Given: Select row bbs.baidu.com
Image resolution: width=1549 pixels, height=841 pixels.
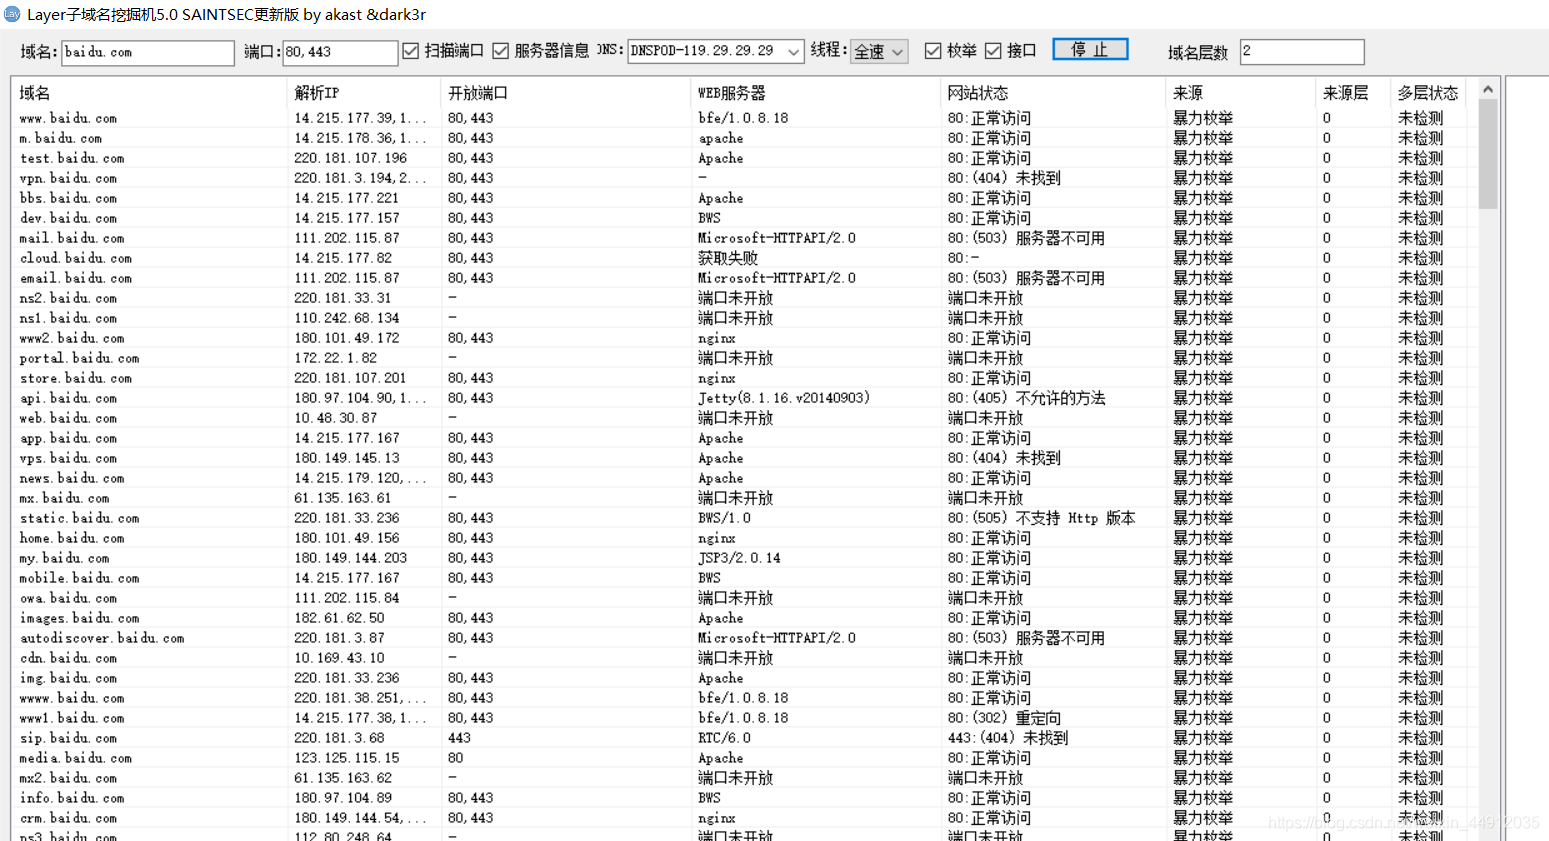Looking at the screenshot, I should tap(744, 198).
